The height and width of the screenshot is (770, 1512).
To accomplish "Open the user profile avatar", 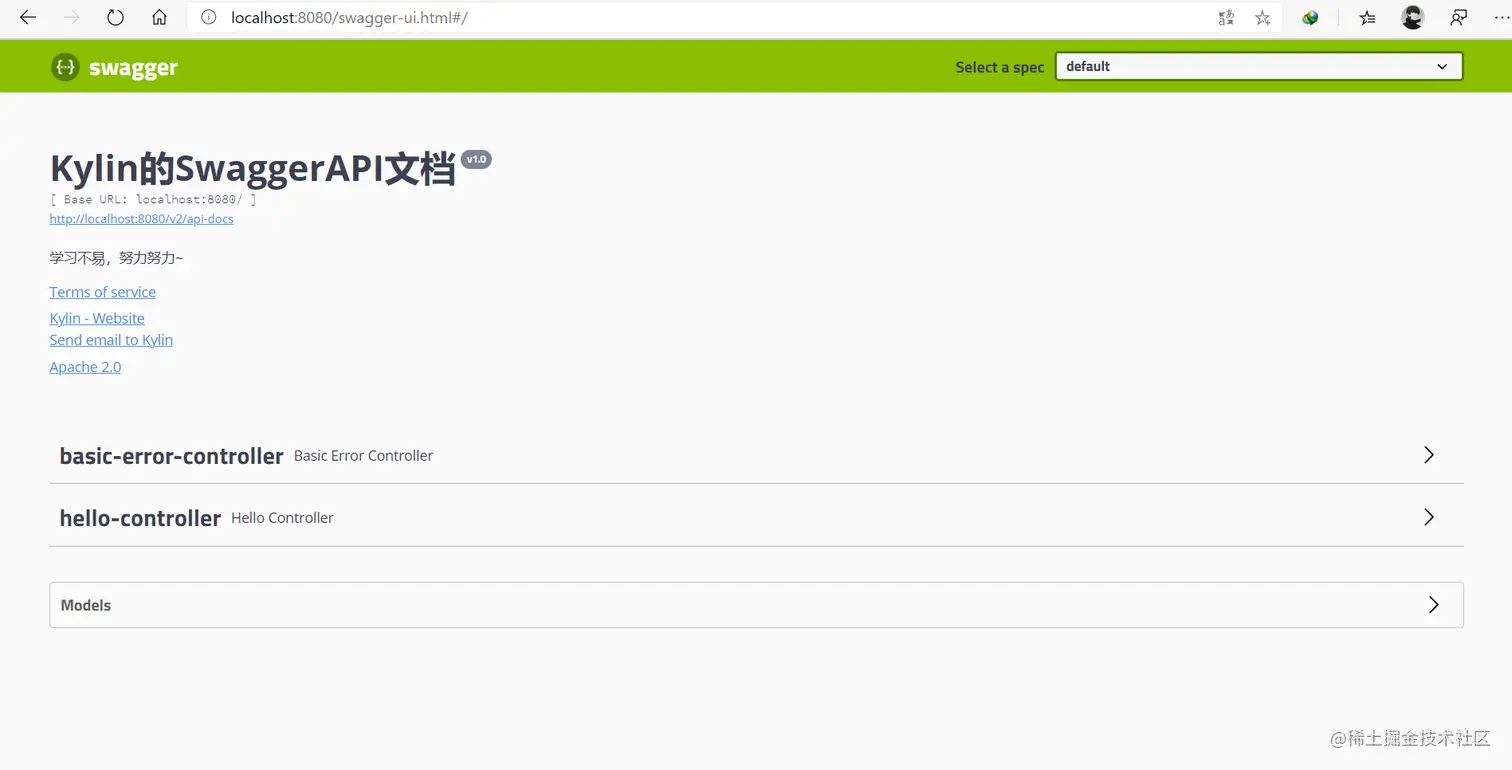I will [1413, 17].
